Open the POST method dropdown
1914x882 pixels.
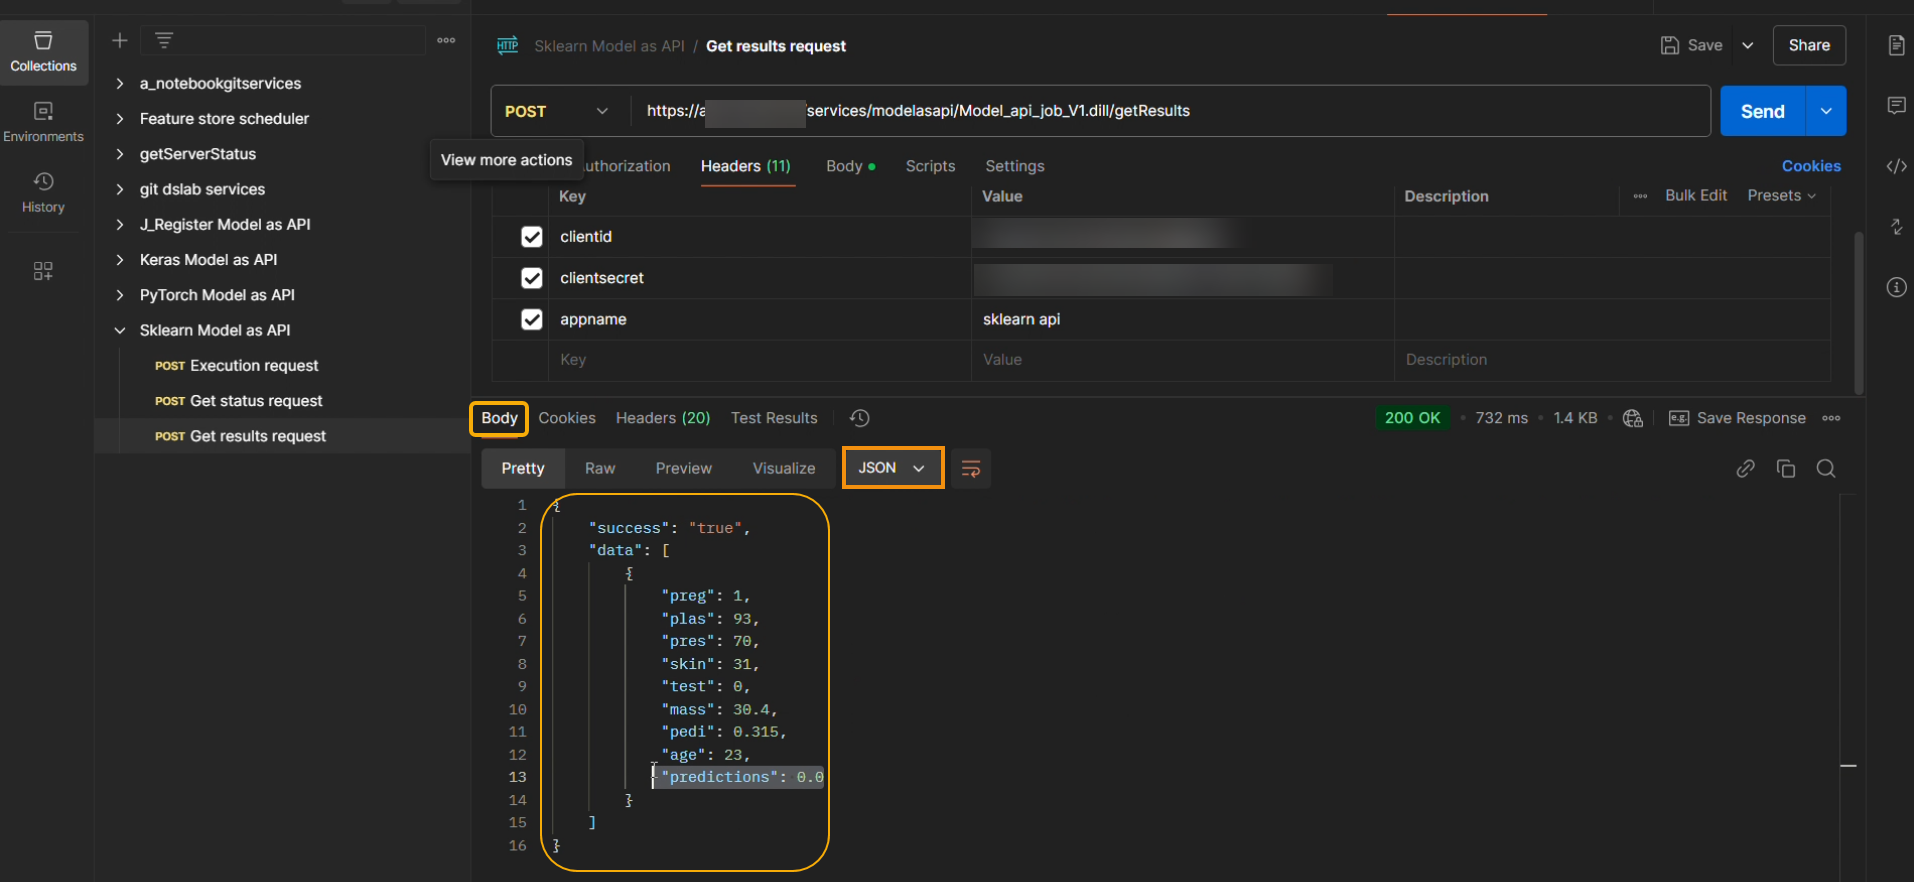click(x=557, y=111)
